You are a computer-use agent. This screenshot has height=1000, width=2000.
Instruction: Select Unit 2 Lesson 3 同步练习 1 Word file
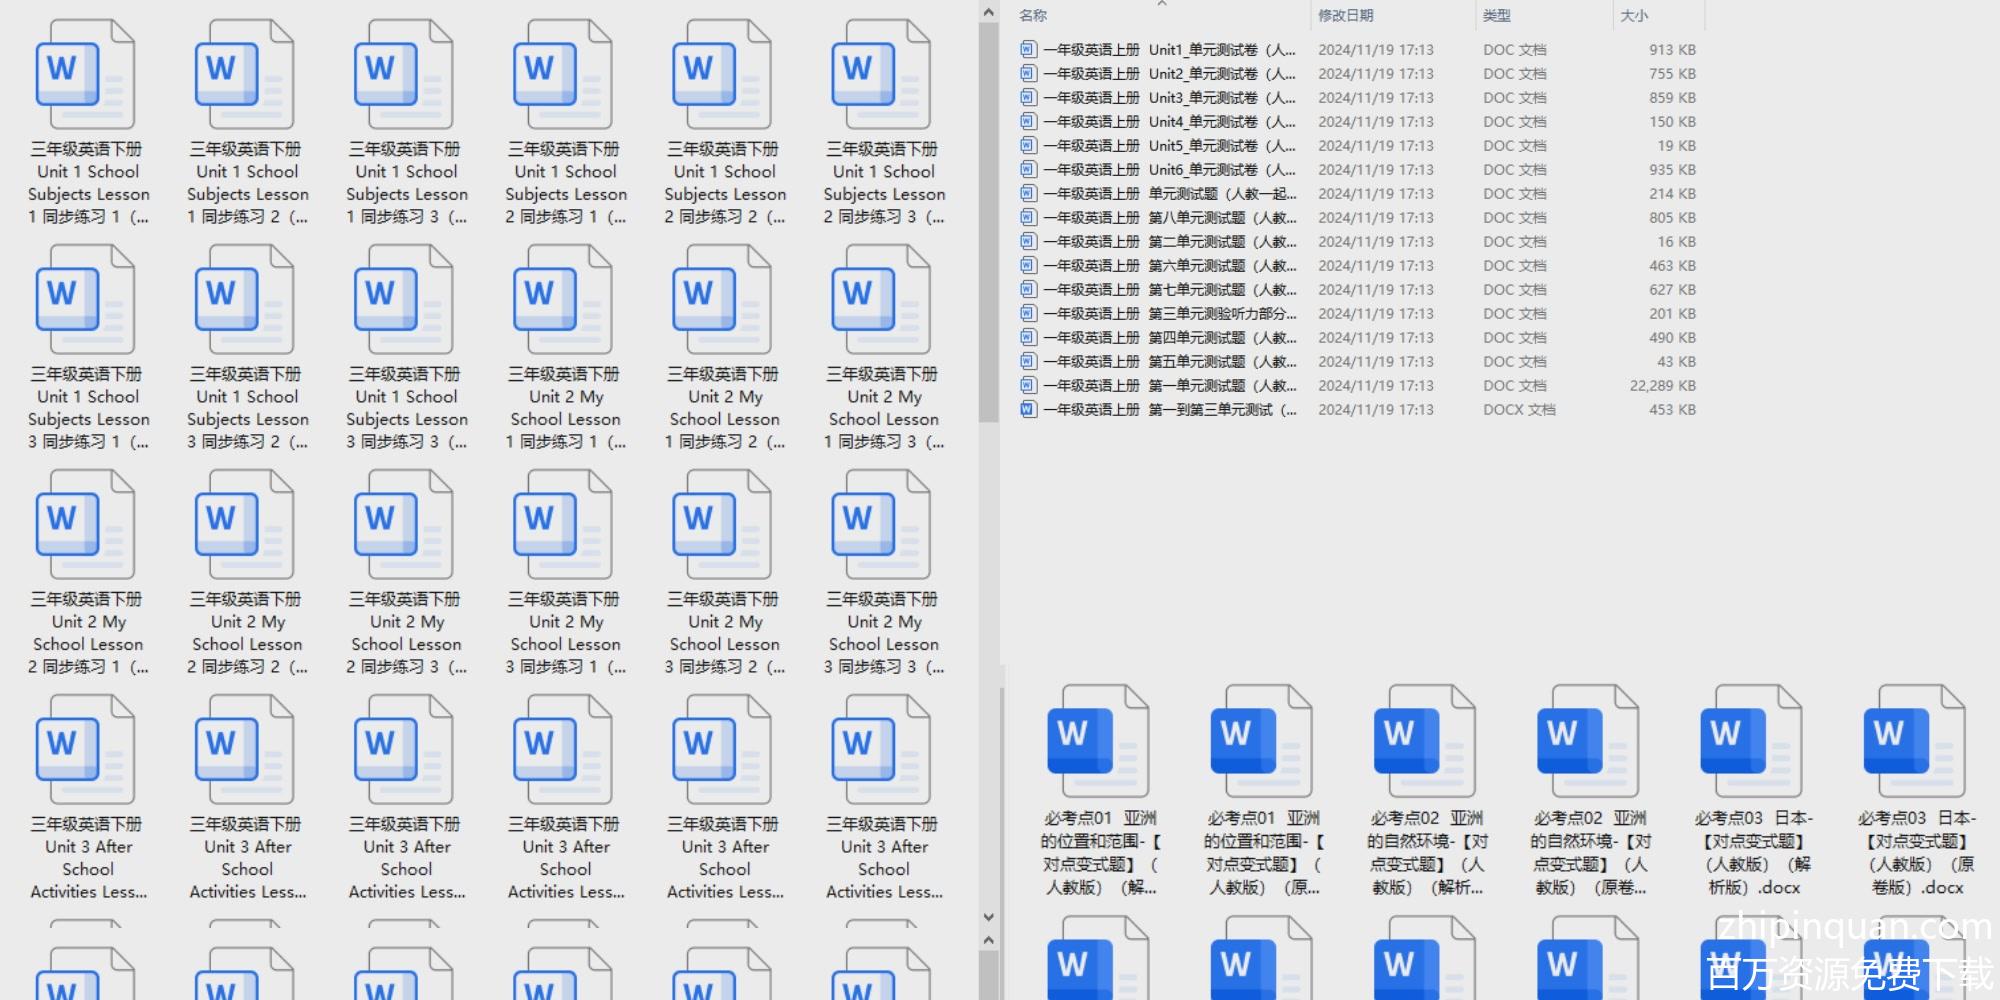(x=564, y=527)
